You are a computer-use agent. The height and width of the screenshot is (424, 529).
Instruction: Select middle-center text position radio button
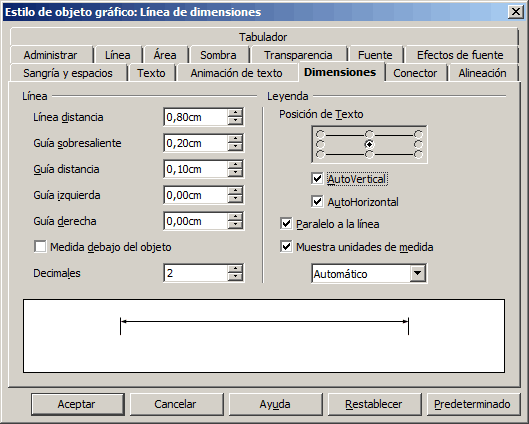pyautogui.click(x=369, y=144)
